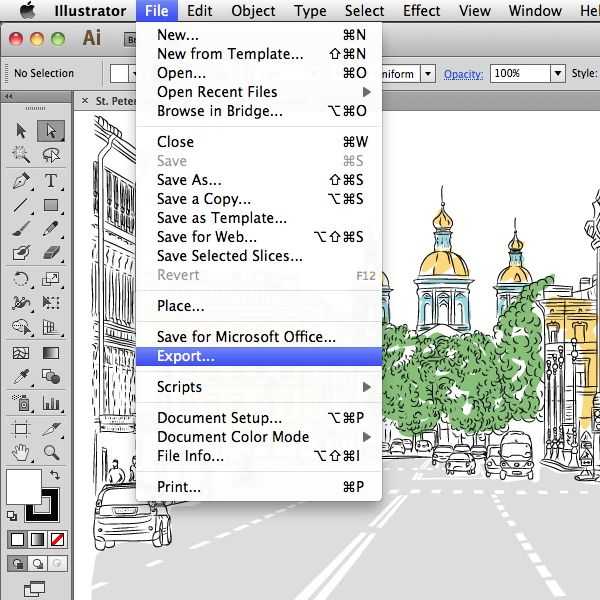Change the Screen Mode

(34, 589)
